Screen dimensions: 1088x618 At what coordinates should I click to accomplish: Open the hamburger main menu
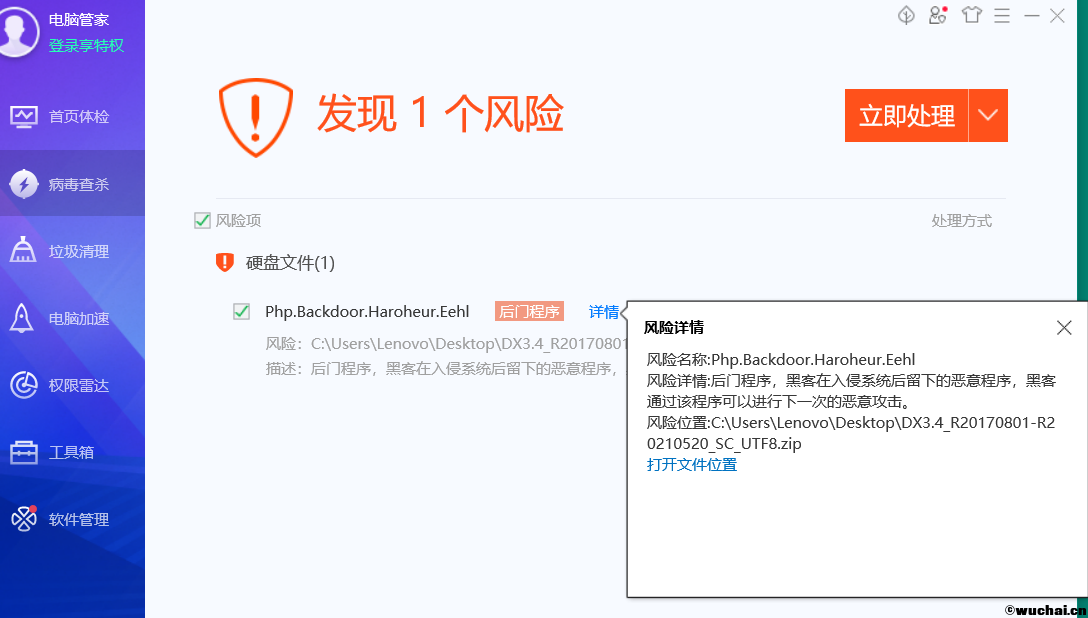pos(1003,15)
